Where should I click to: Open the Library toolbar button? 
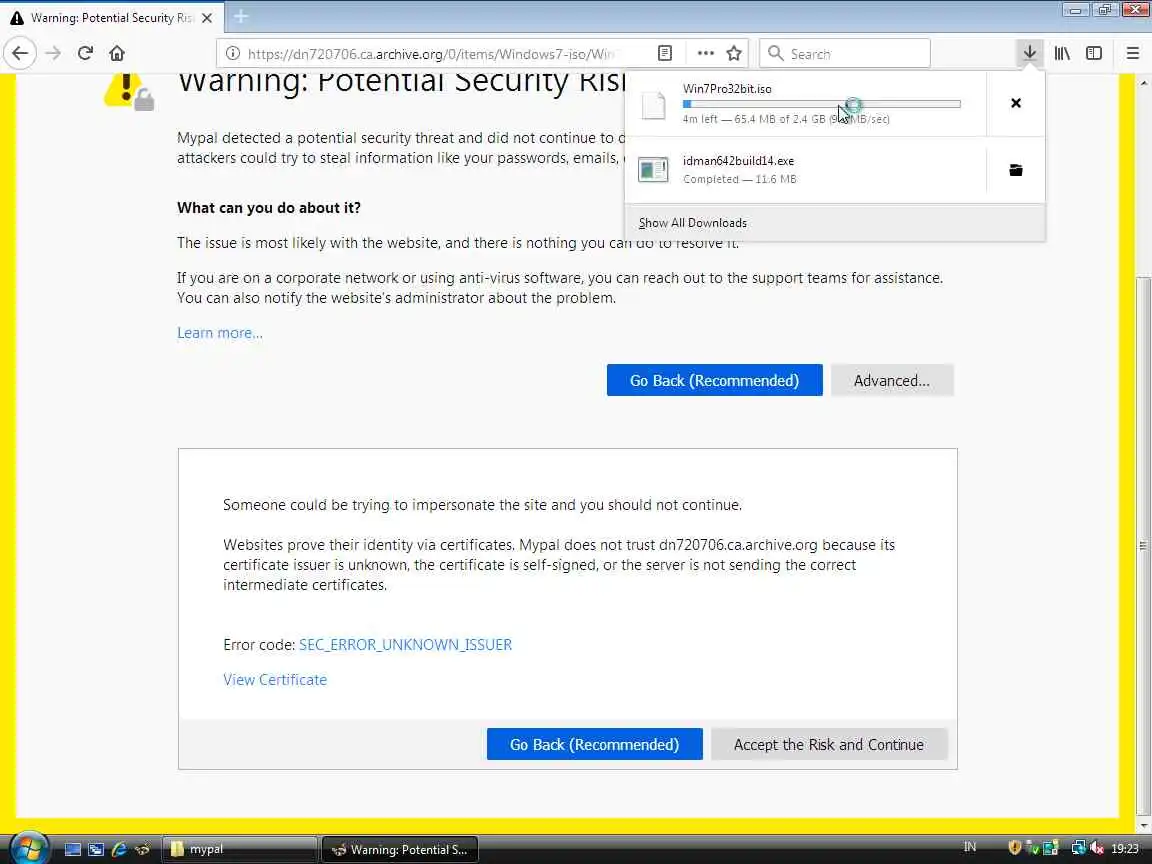[x=1062, y=53]
